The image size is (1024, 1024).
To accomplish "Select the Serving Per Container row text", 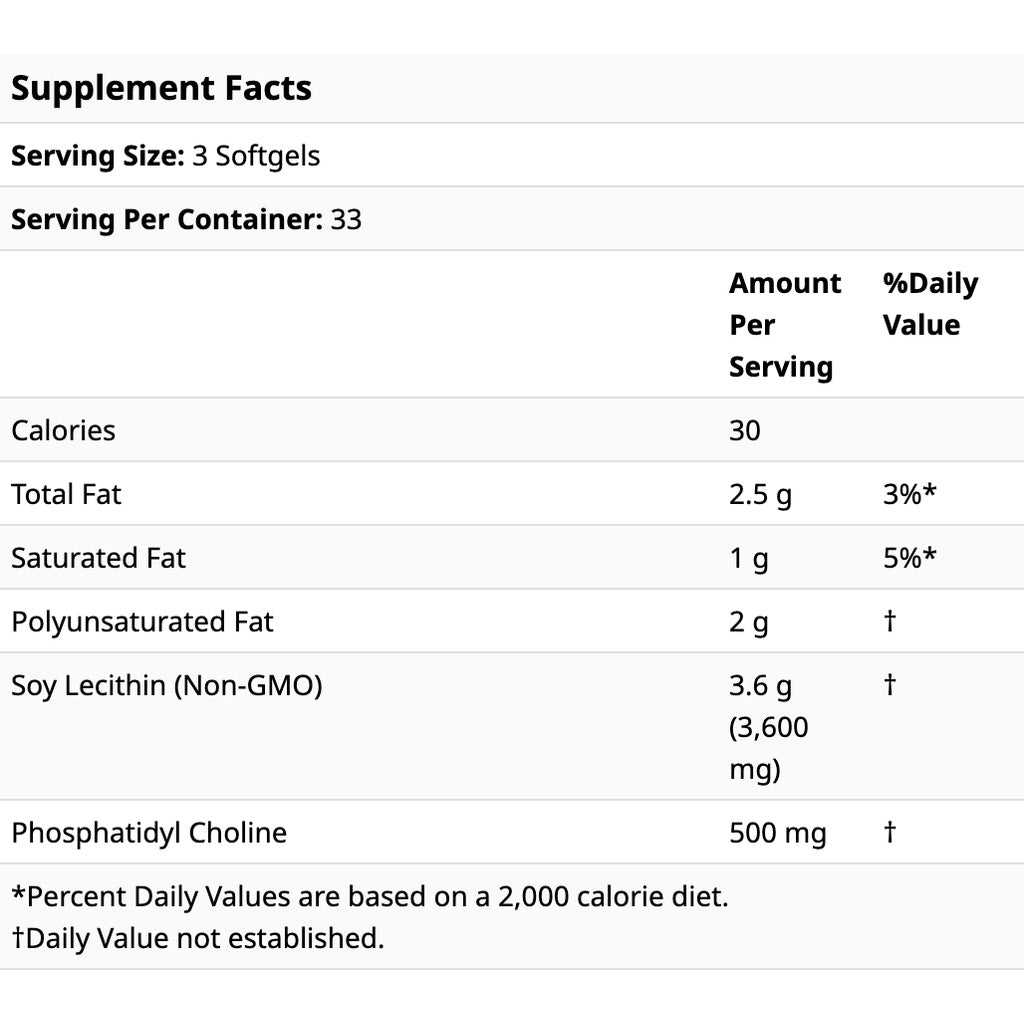I will [186, 219].
